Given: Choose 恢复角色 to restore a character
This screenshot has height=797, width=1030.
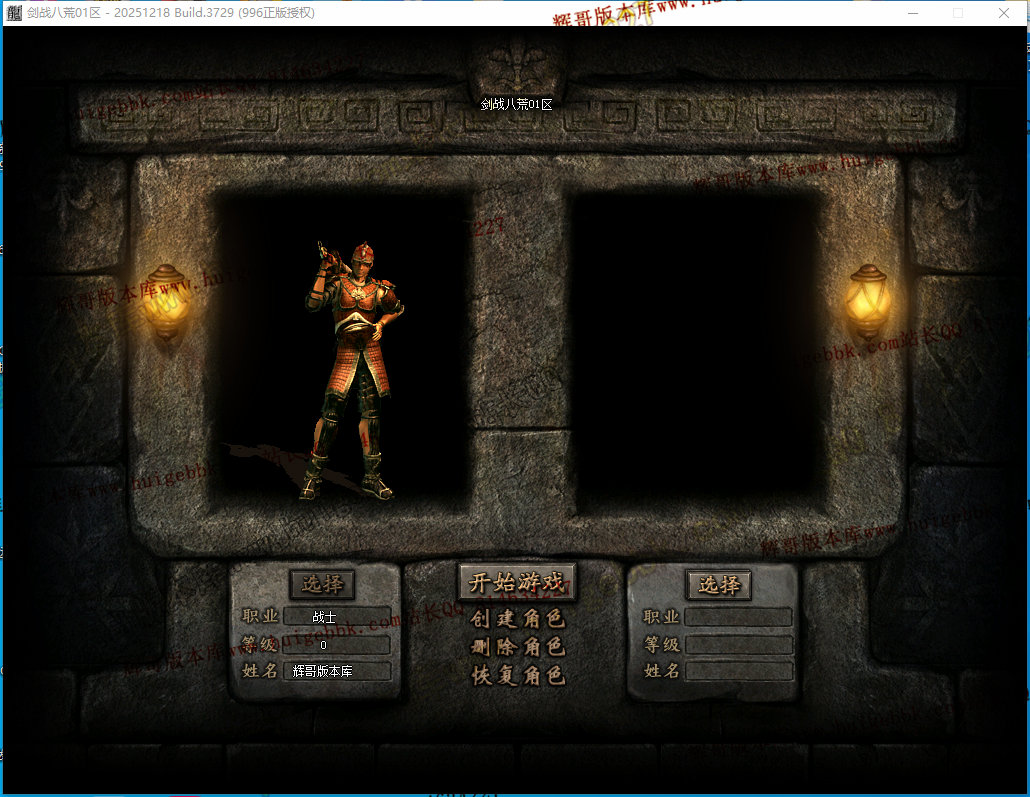Looking at the screenshot, I should [517, 675].
